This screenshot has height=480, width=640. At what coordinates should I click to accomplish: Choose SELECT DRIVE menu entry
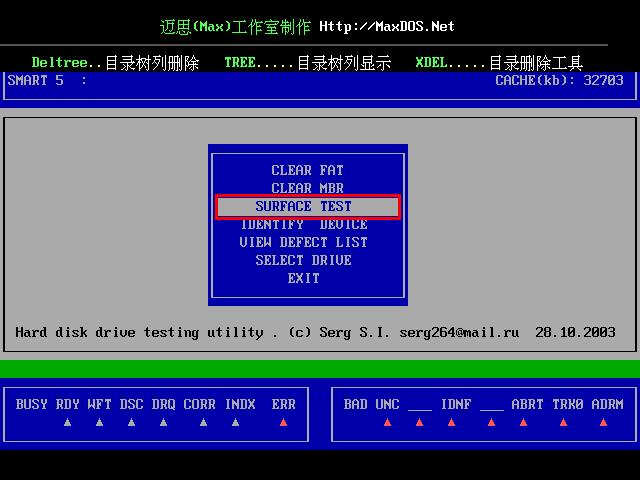pos(303,260)
